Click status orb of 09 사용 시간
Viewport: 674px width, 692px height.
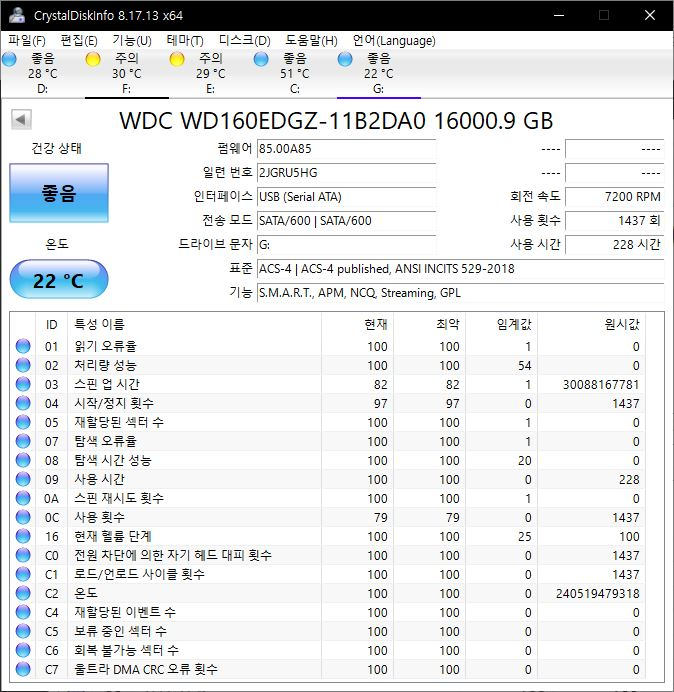pos(23,479)
